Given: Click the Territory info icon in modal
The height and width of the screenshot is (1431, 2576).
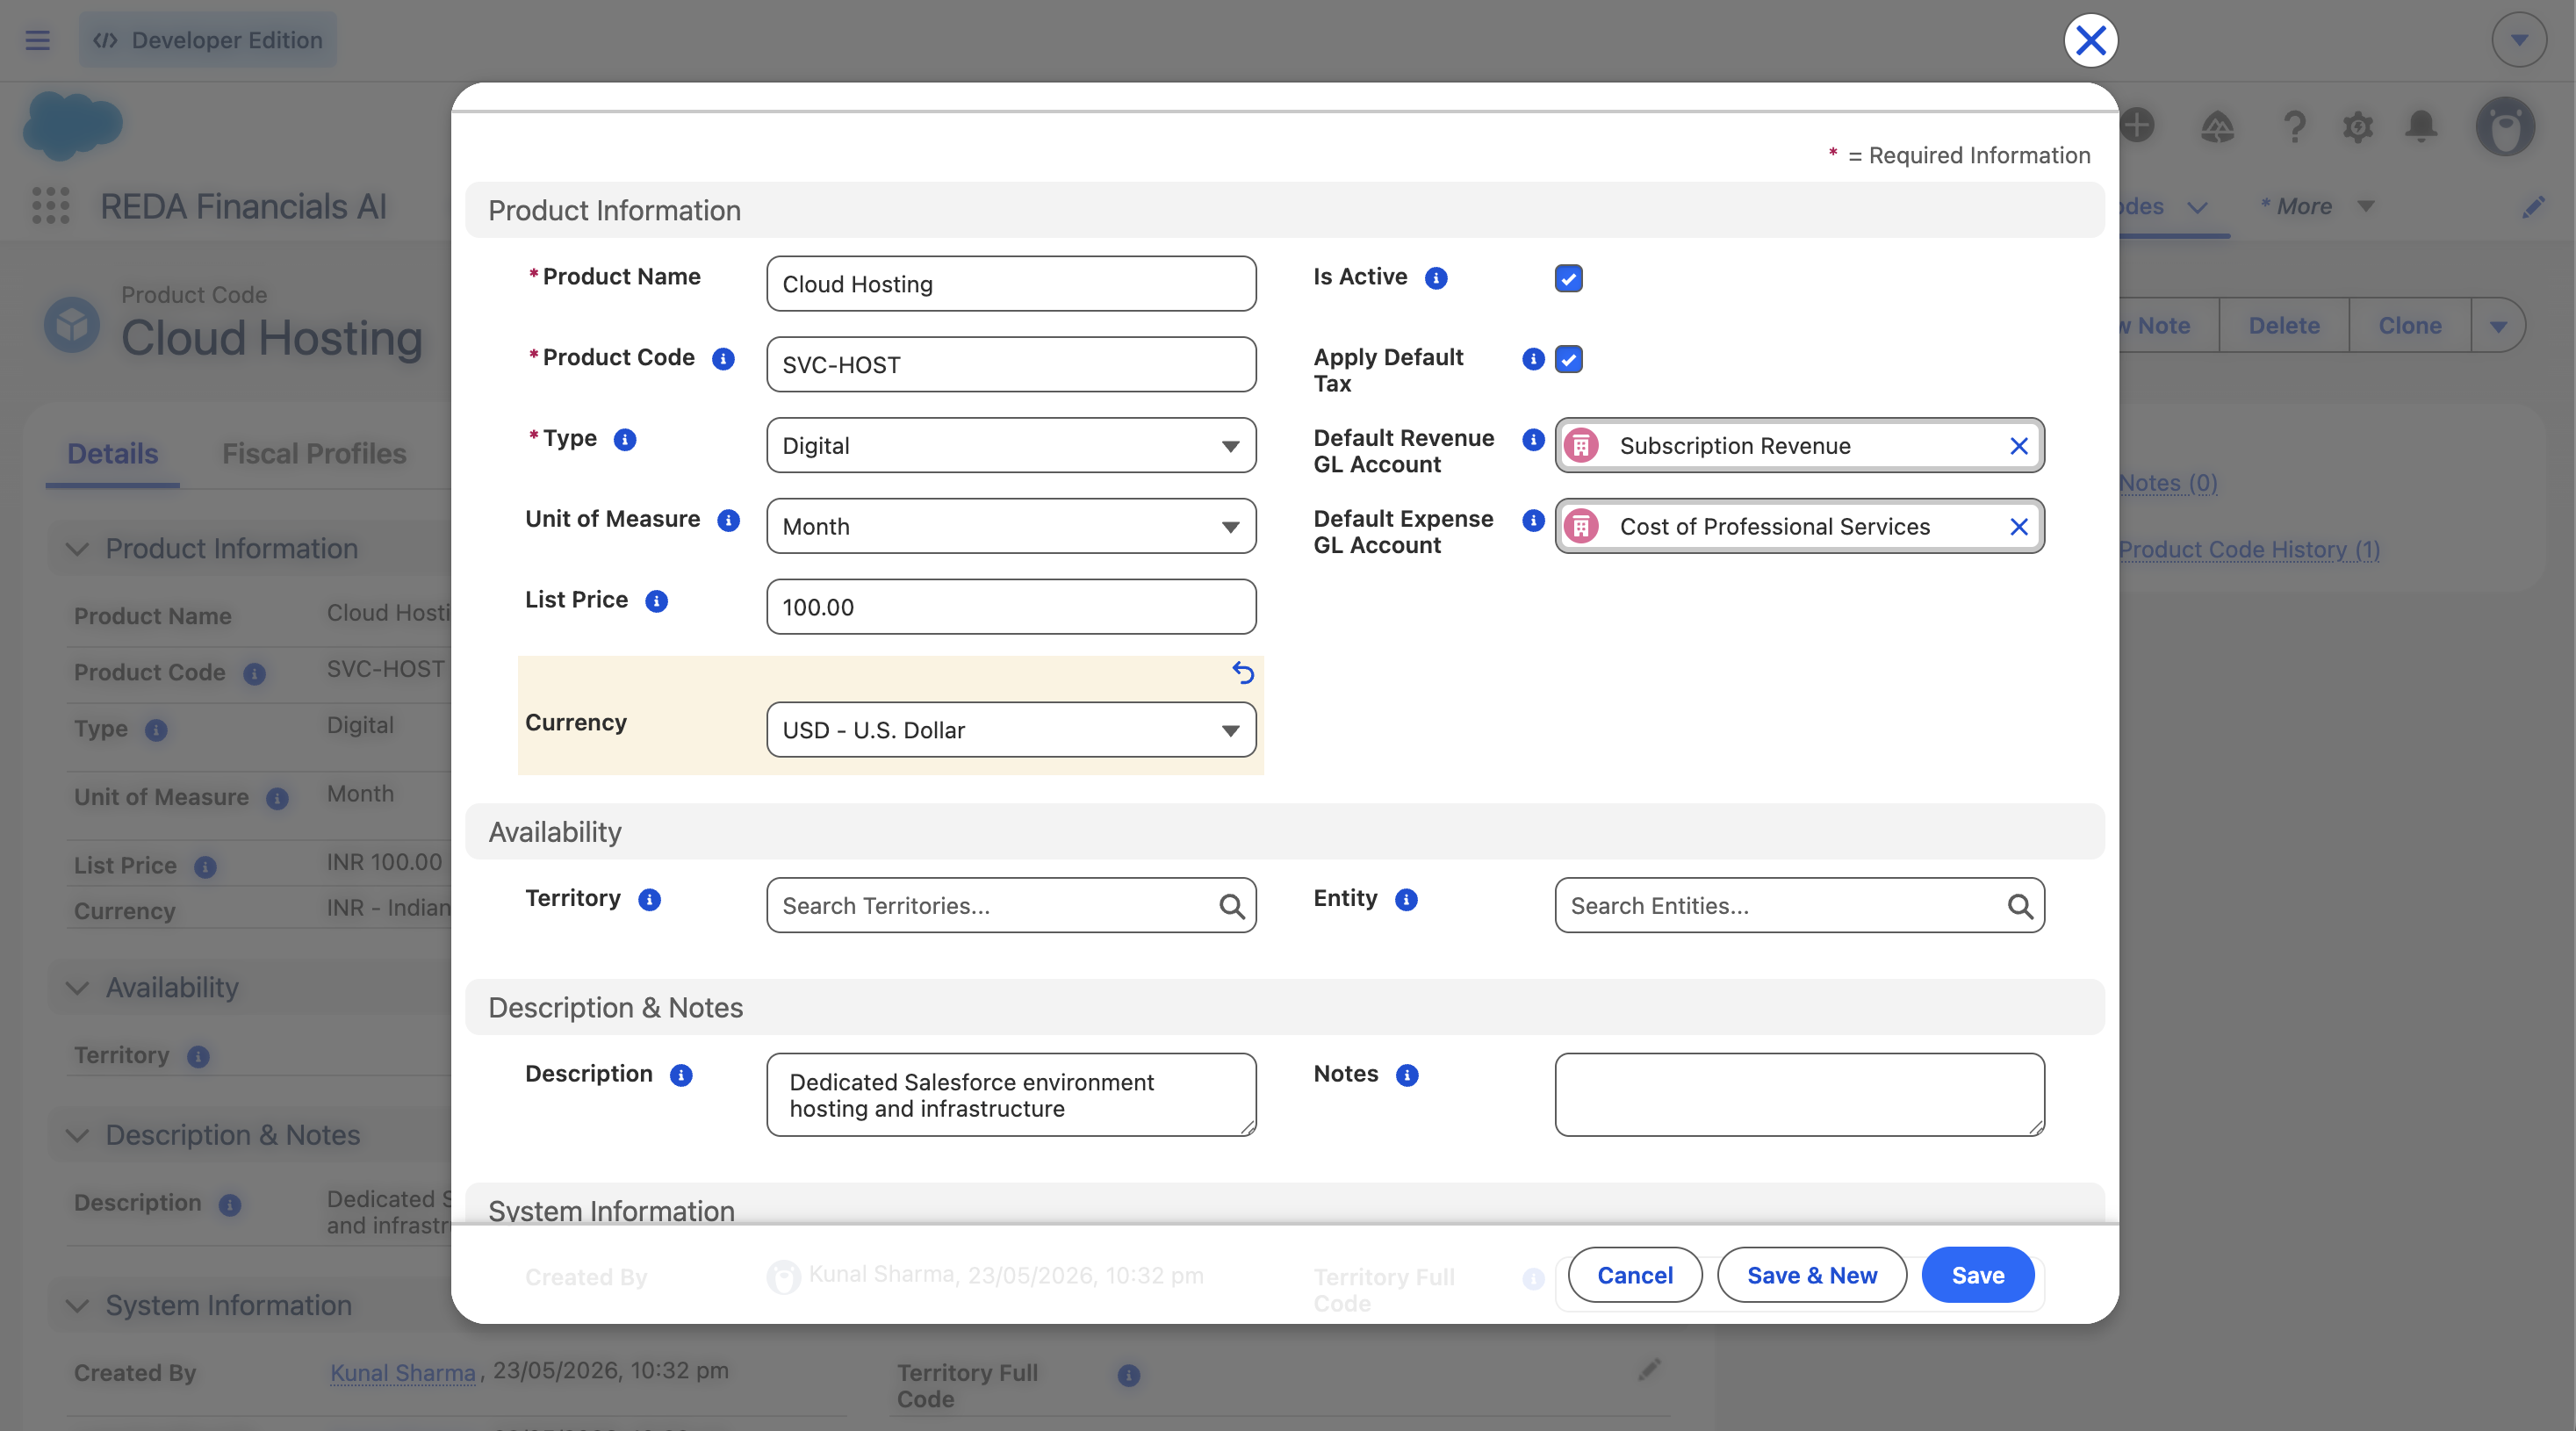Looking at the screenshot, I should tap(649, 900).
